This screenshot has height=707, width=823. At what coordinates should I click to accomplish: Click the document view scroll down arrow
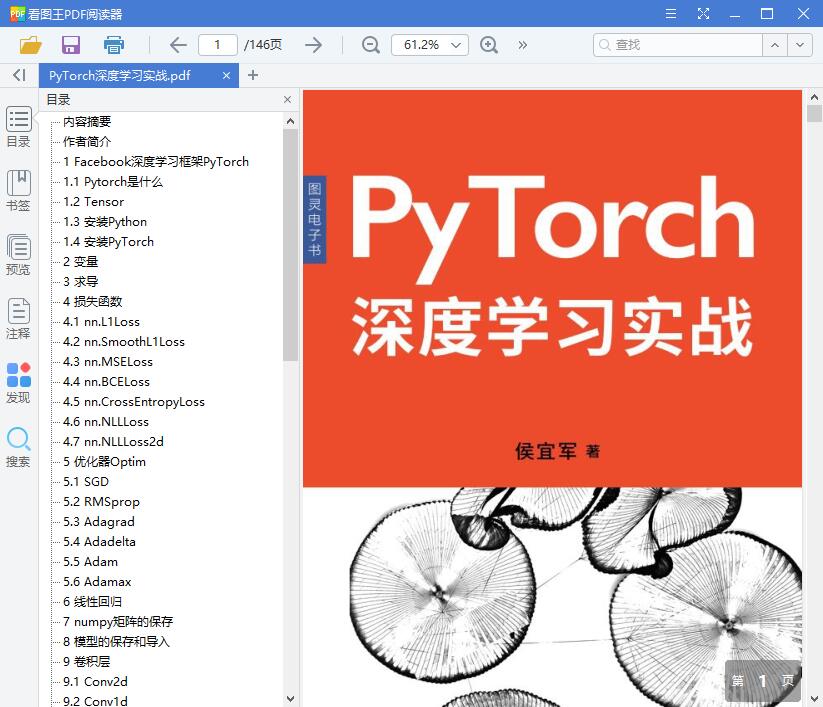coord(814,699)
